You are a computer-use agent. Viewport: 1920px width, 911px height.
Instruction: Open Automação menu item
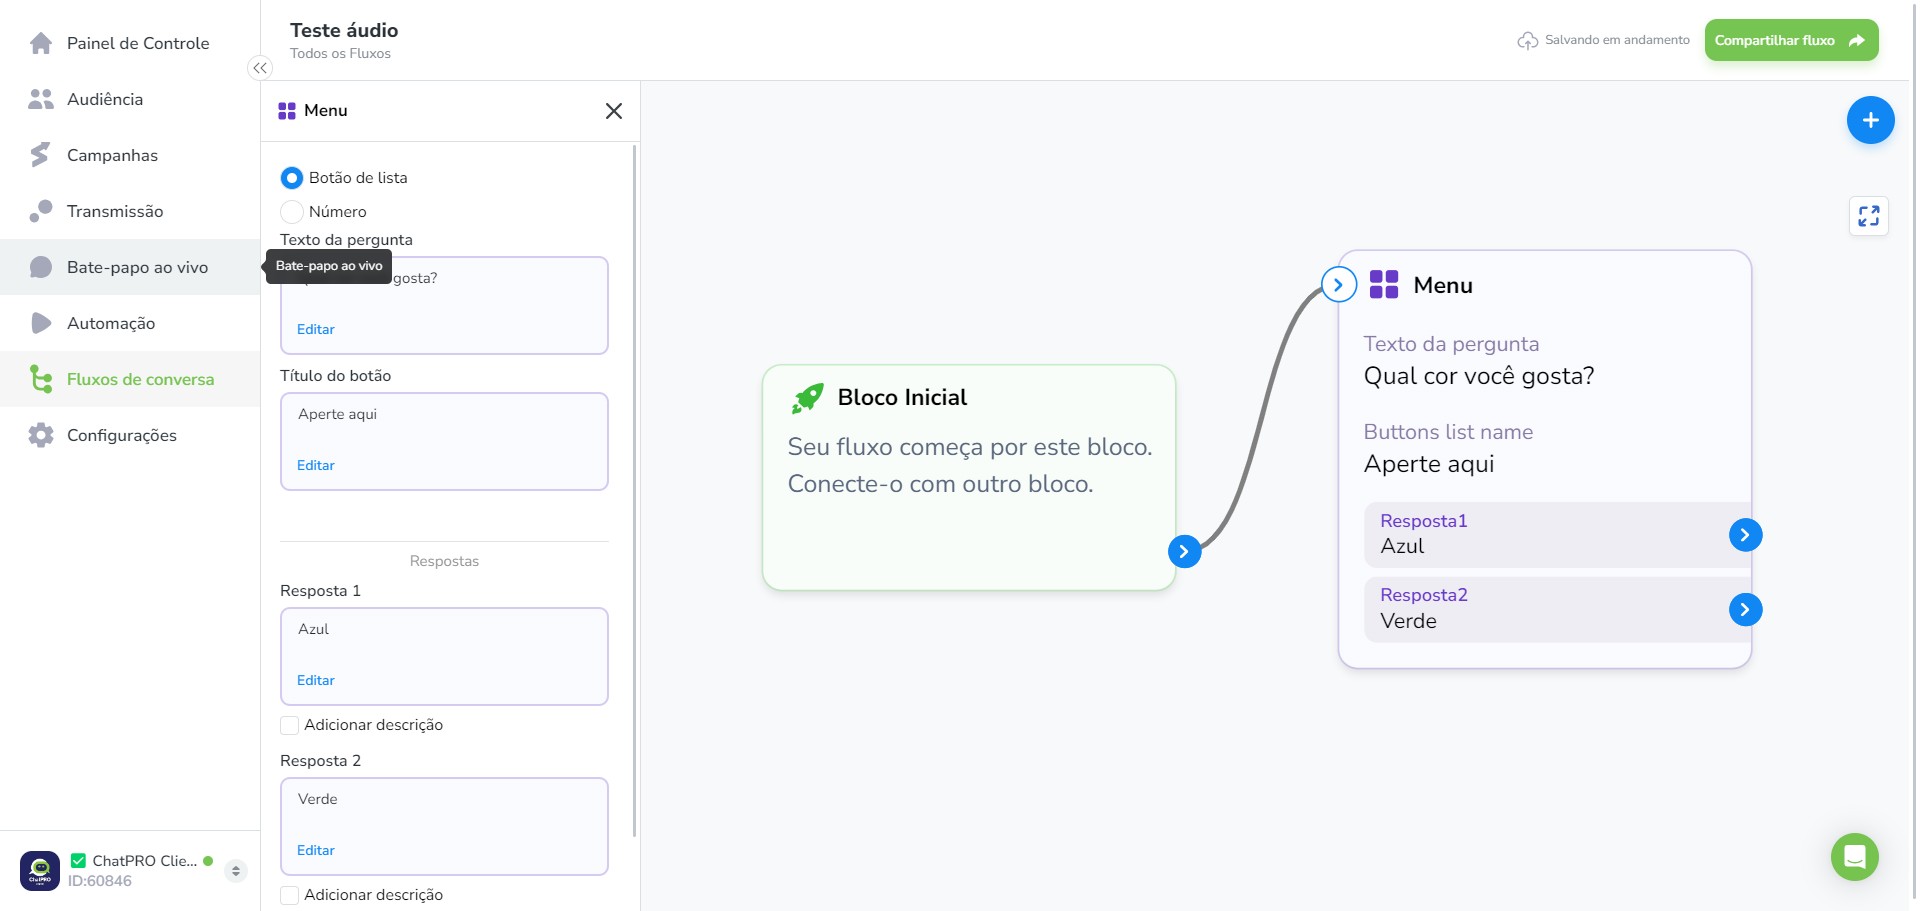pyautogui.click(x=130, y=323)
